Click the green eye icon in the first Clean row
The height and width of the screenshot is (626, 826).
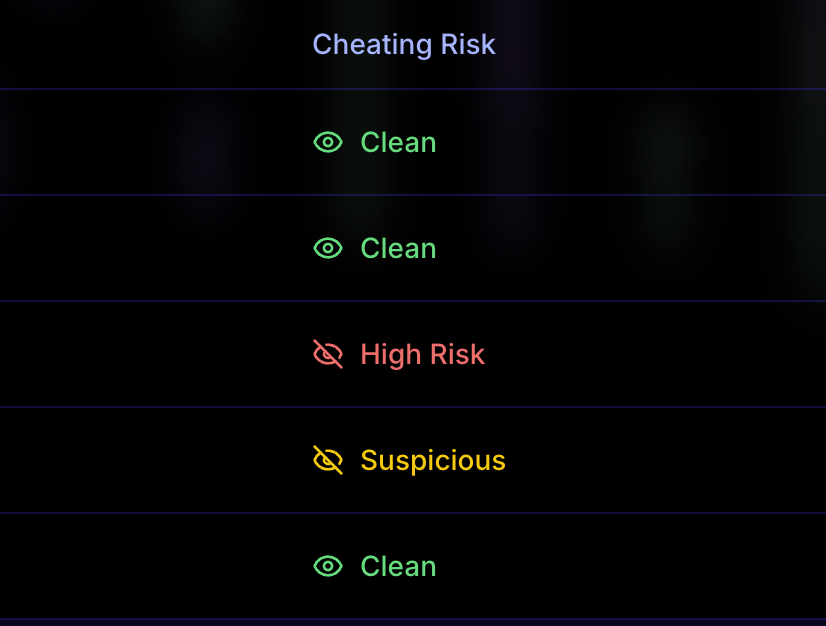point(328,142)
